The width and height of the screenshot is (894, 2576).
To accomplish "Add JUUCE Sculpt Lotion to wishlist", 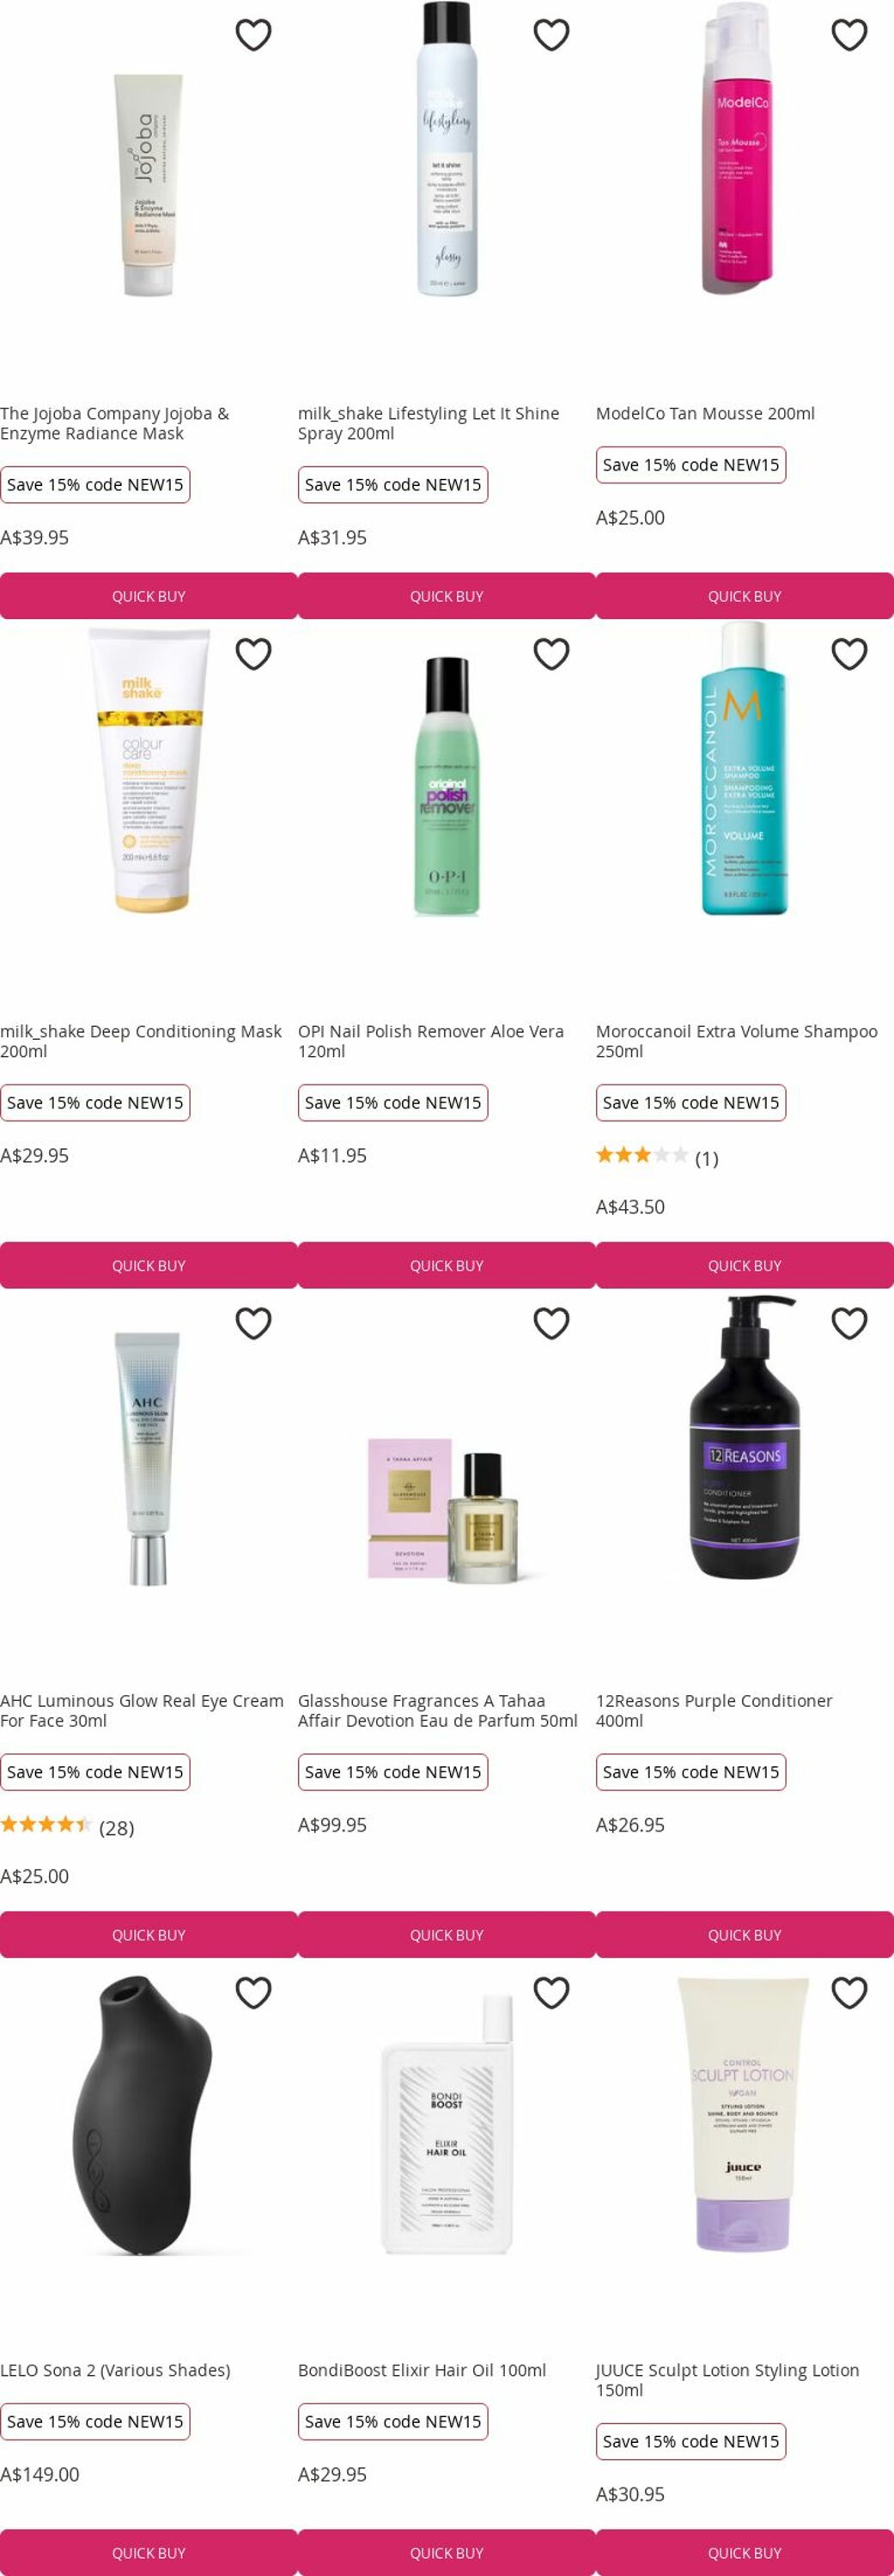I will 849,1992.
